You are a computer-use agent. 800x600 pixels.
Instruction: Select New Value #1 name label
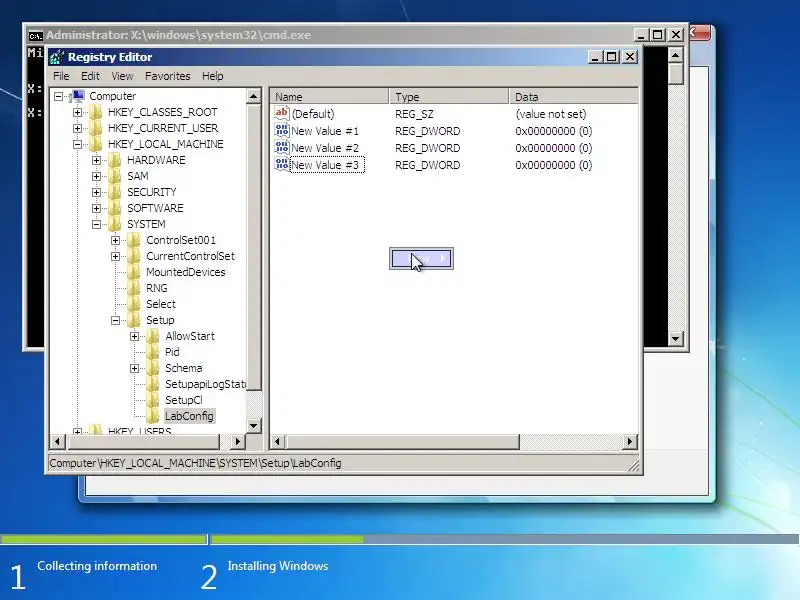pyautogui.click(x=325, y=131)
